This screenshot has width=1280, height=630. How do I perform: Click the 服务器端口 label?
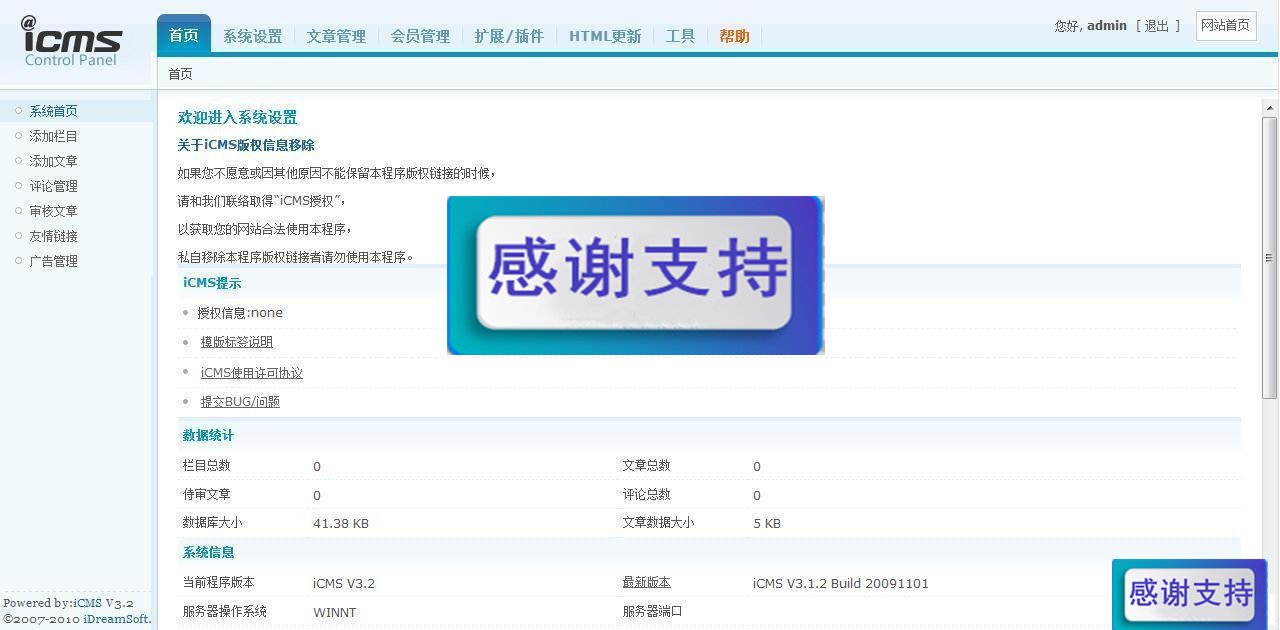tap(652, 611)
